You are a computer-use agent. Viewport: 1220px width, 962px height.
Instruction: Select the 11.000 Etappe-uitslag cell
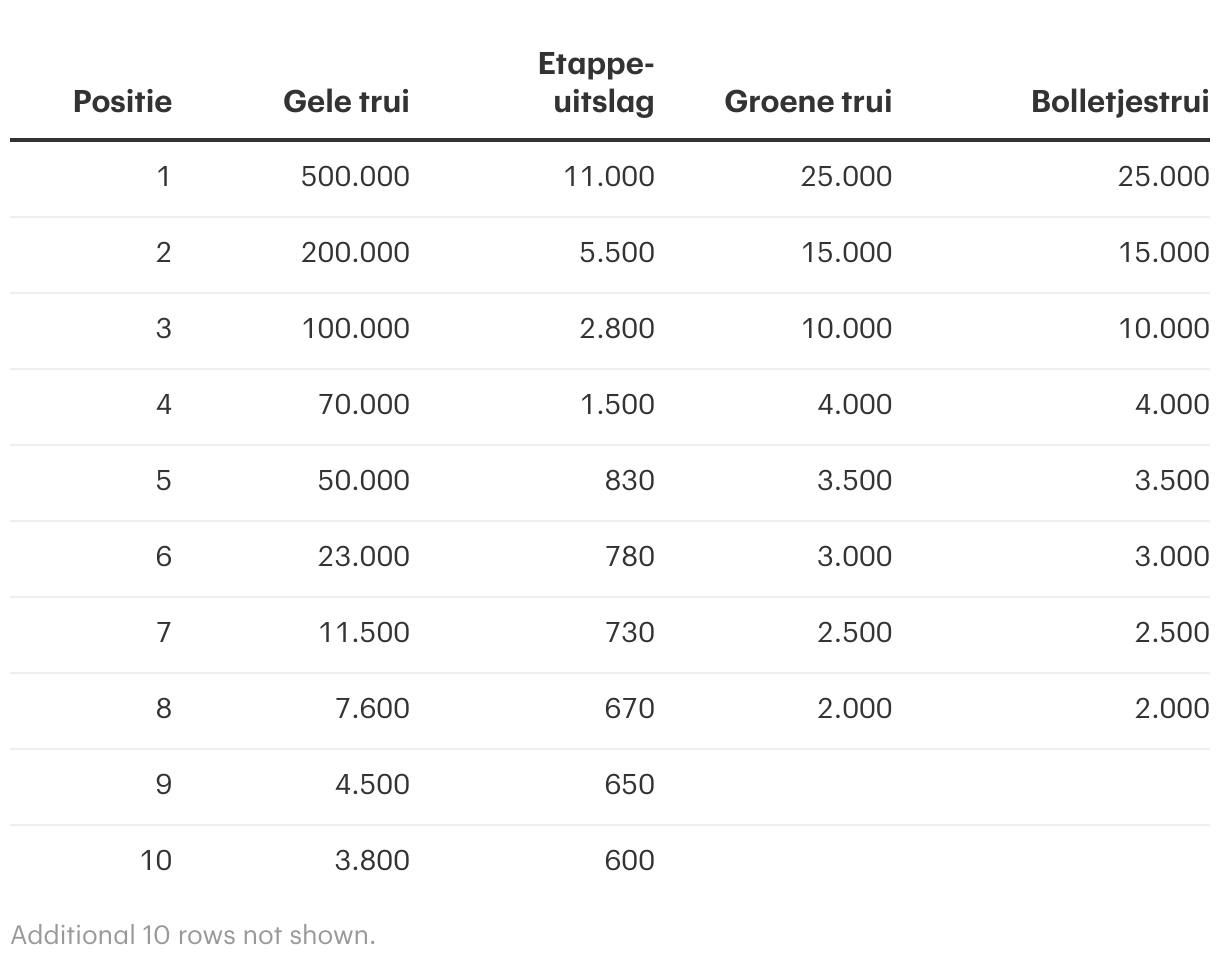609,176
